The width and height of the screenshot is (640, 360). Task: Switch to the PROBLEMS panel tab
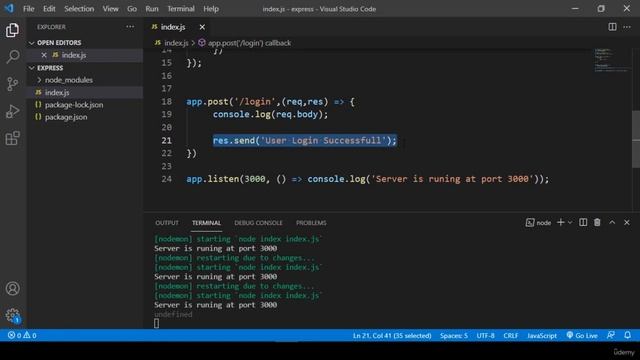coord(311,223)
